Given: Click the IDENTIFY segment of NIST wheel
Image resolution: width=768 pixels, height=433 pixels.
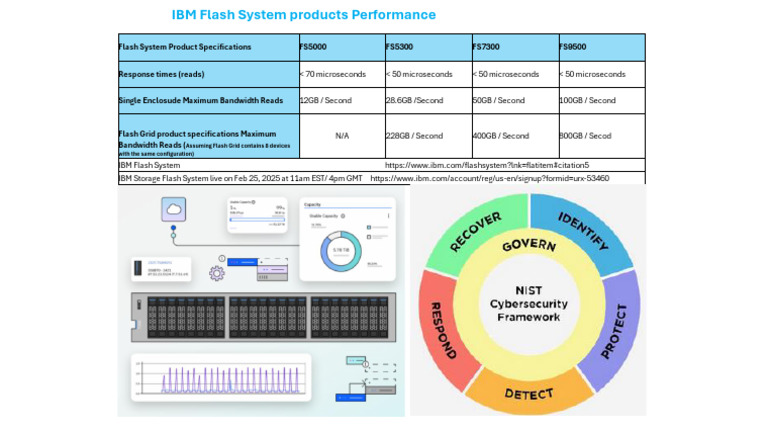Looking at the screenshot, I should (x=583, y=231).
